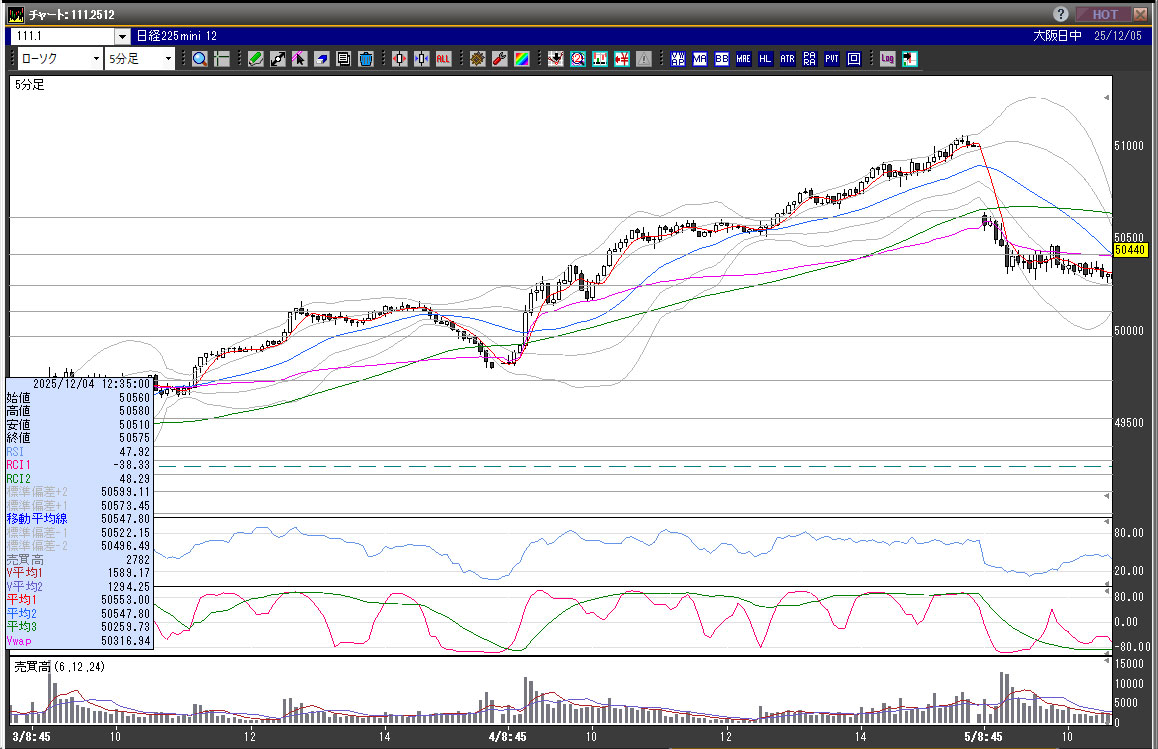
Task: Click the HOT button in title bar
Action: pyautogui.click(x=1104, y=14)
